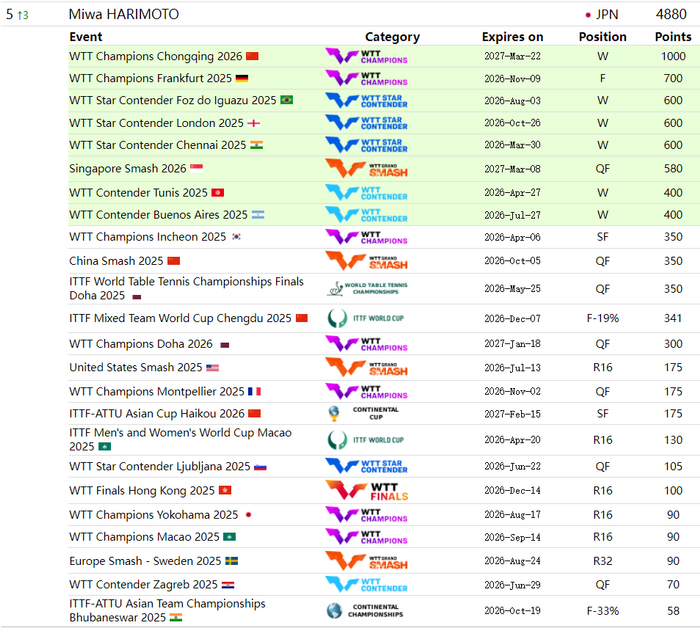The width and height of the screenshot is (700, 628).
Task: Click the Category column header
Action: coord(392,37)
